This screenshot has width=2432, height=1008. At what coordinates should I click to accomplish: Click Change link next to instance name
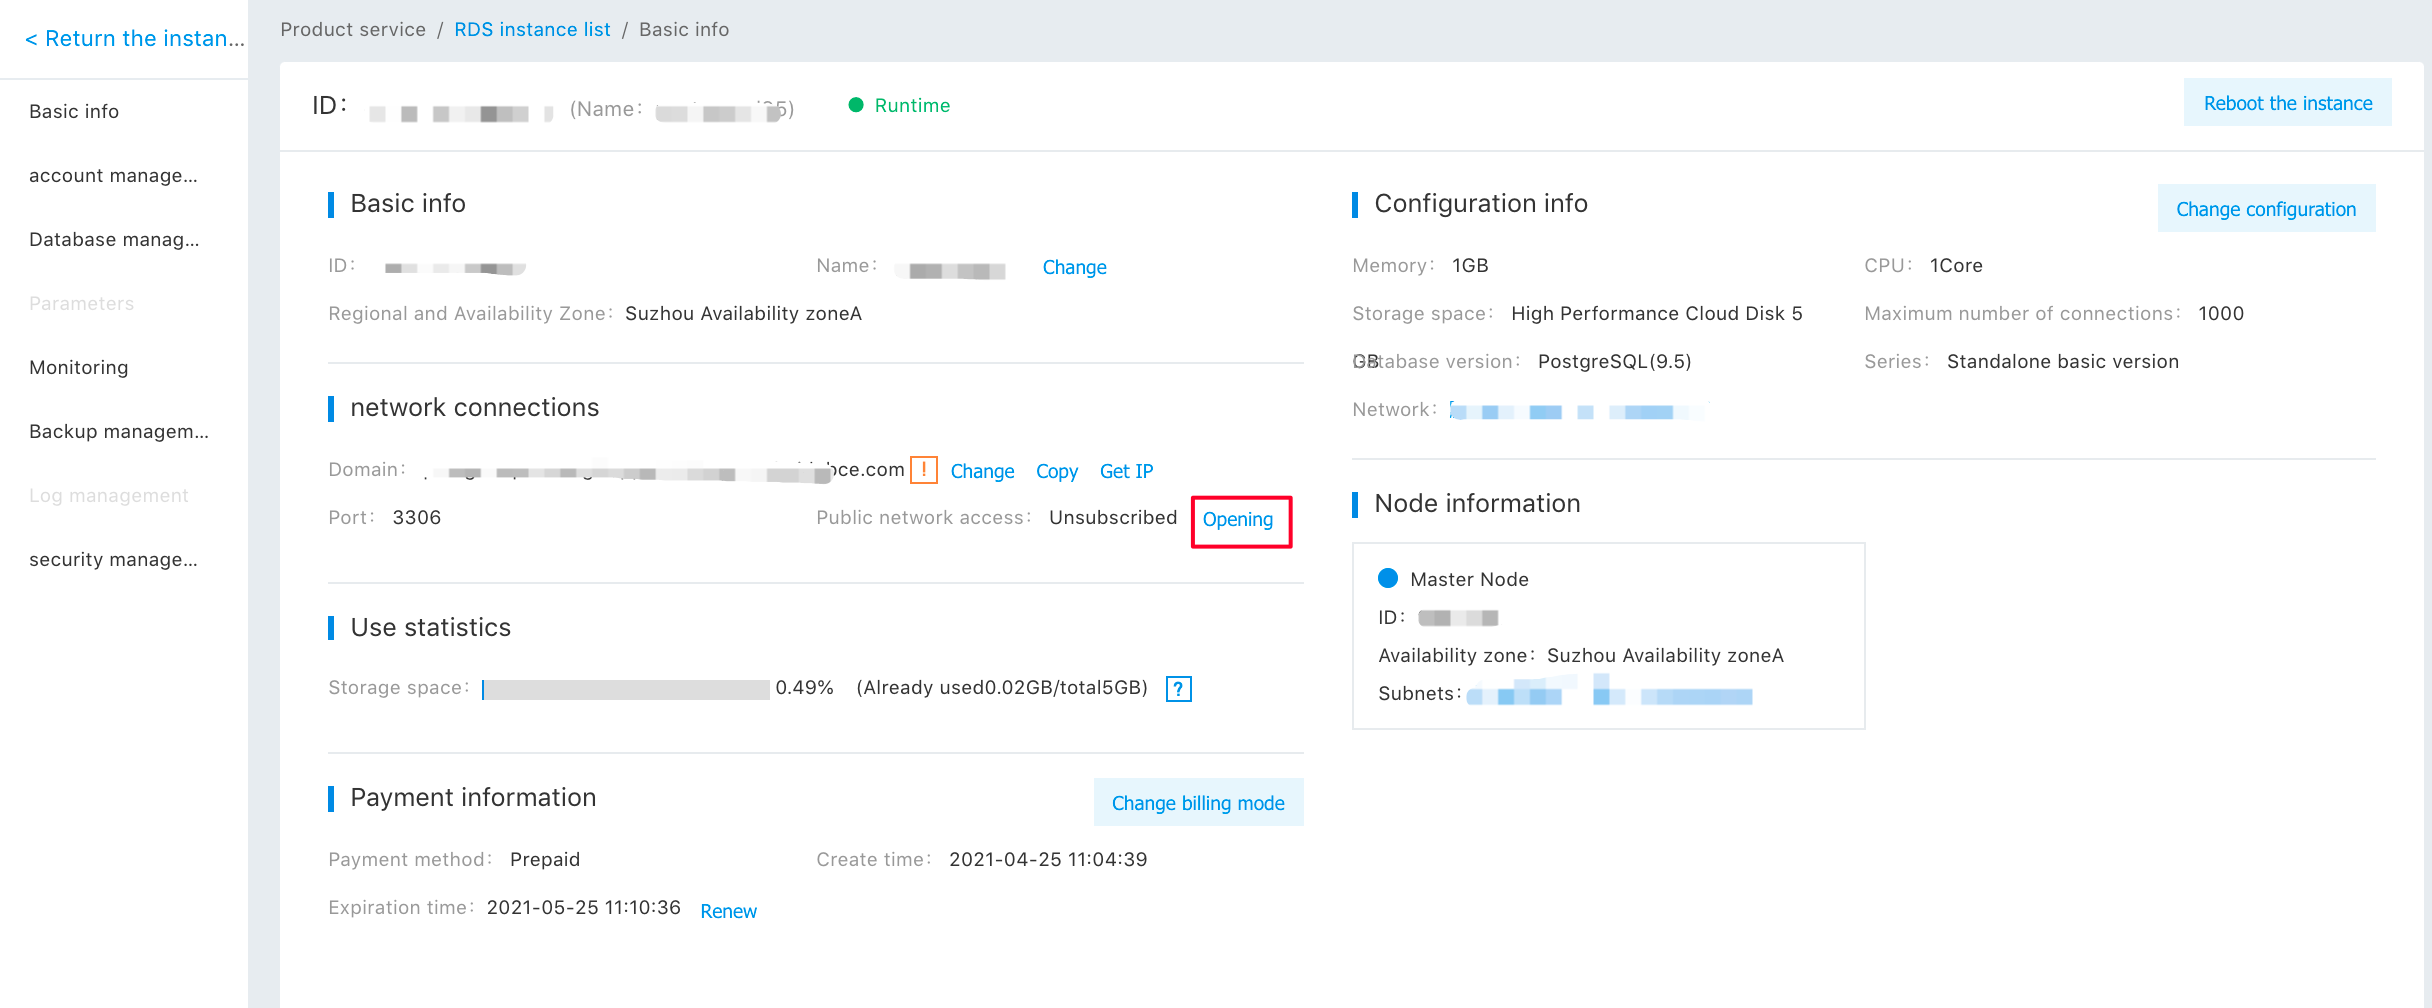point(1074,267)
